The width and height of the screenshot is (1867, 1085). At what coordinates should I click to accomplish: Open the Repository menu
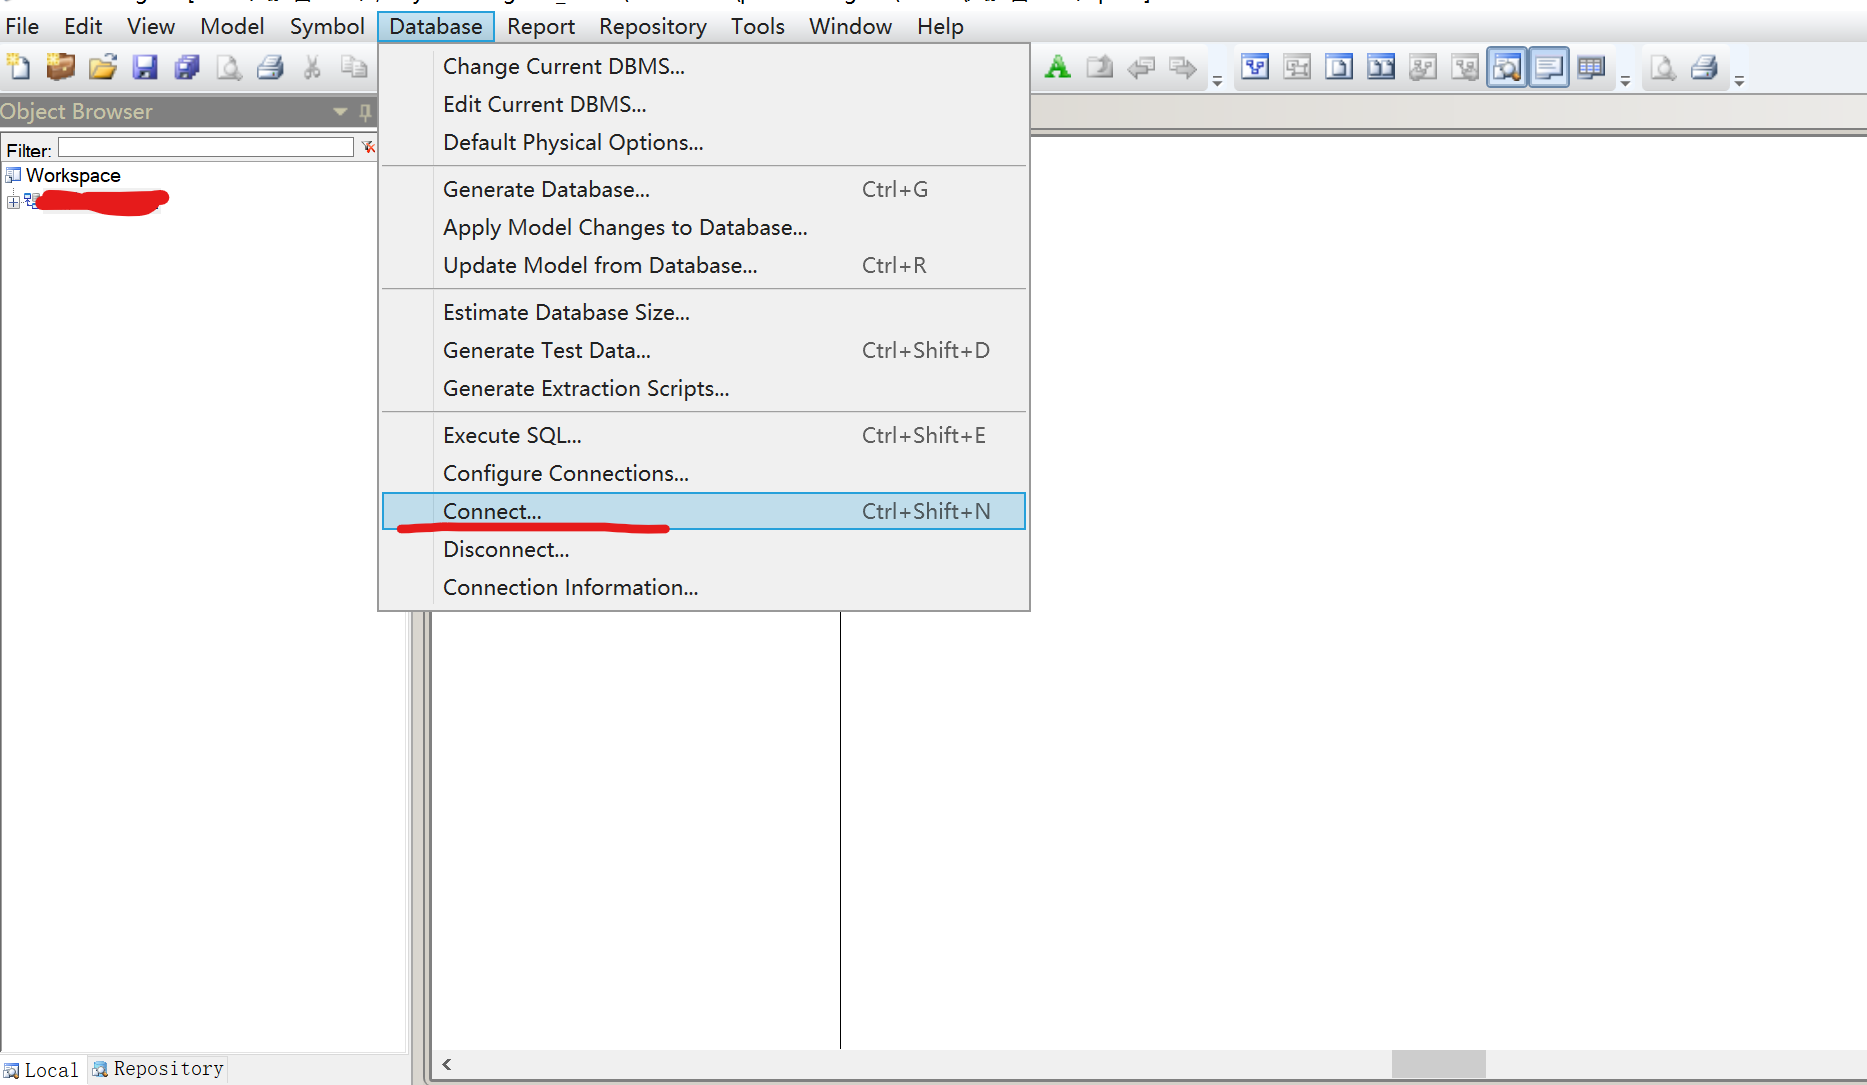652,27
